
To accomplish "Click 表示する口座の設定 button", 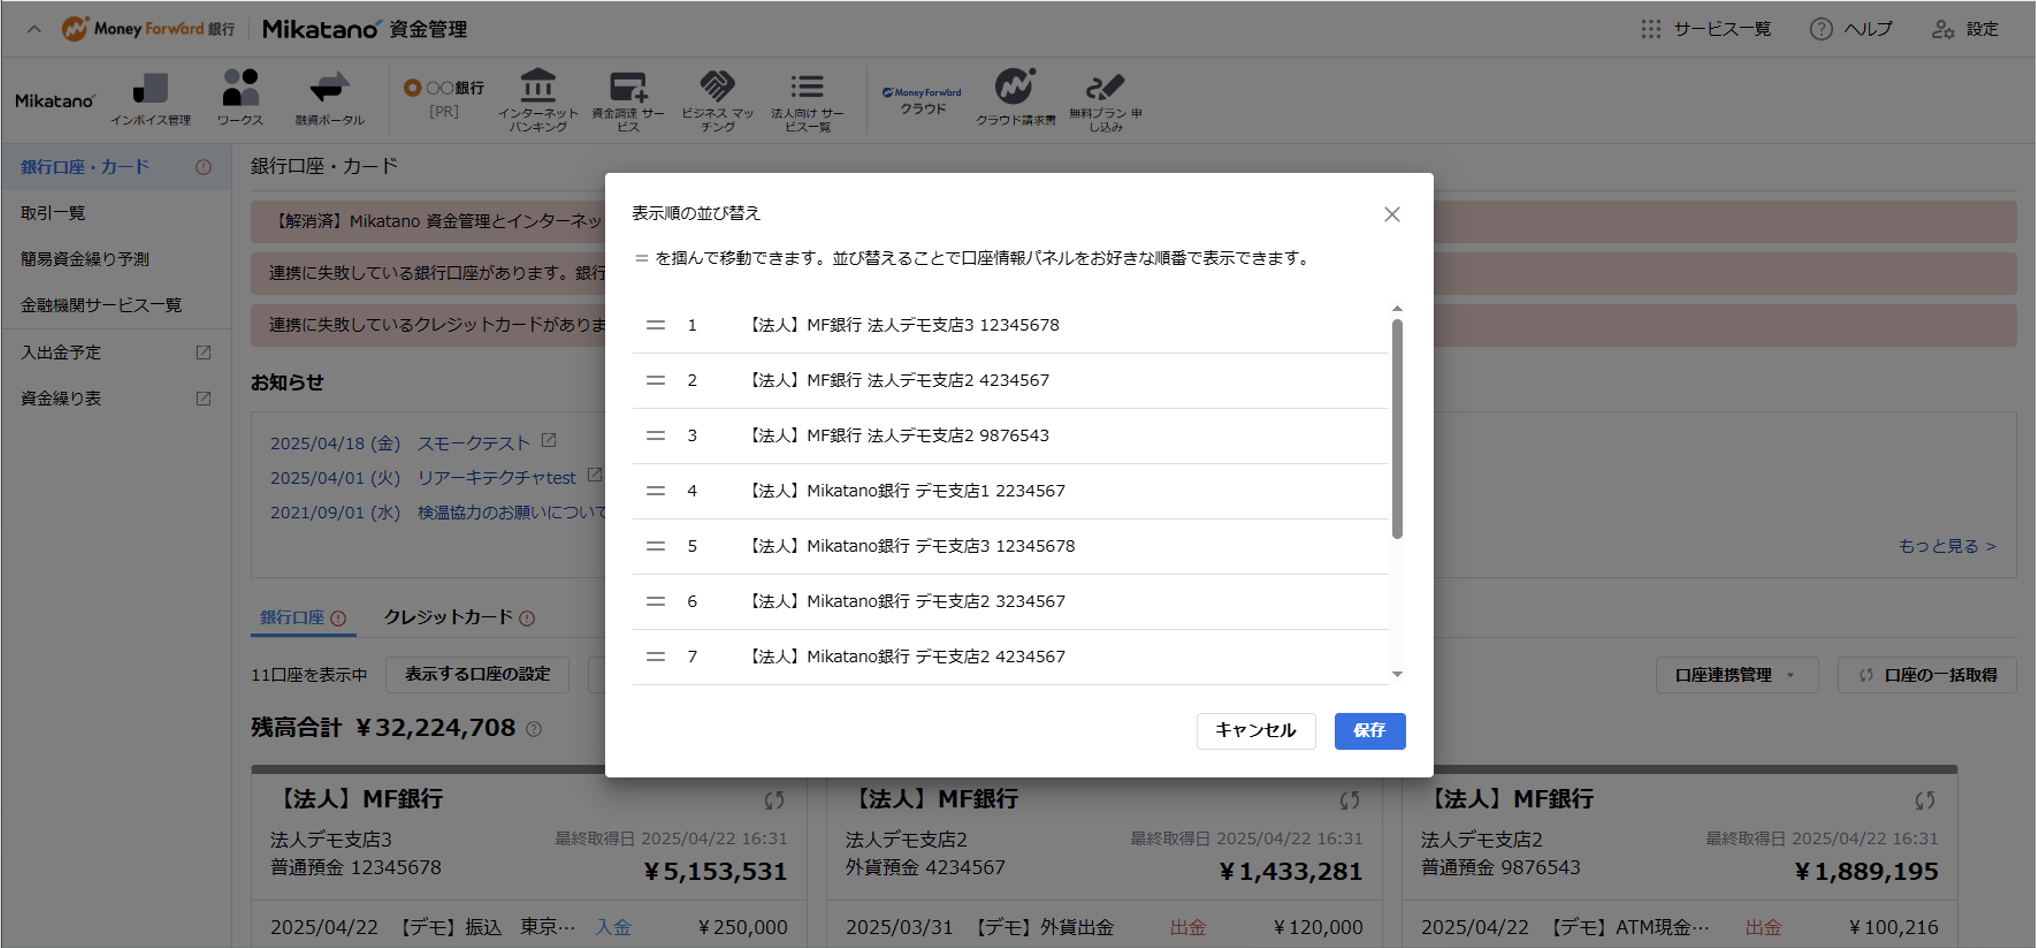I will pyautogui.click(x=477, y=675).
